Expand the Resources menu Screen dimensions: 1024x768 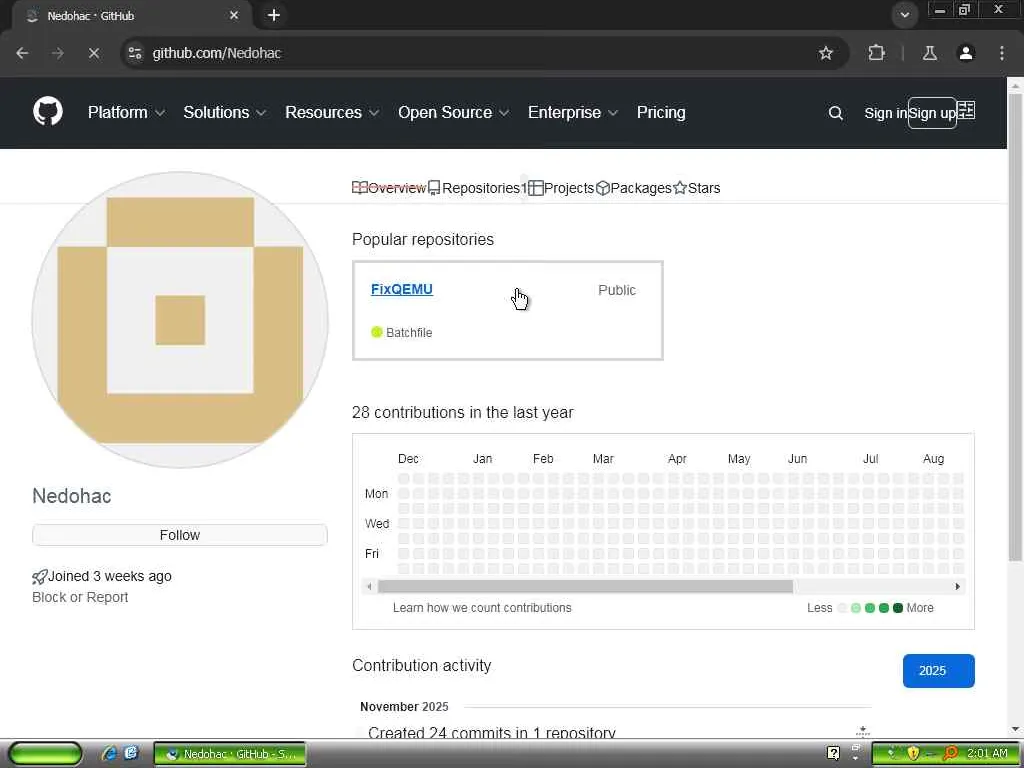pos(332,112)
